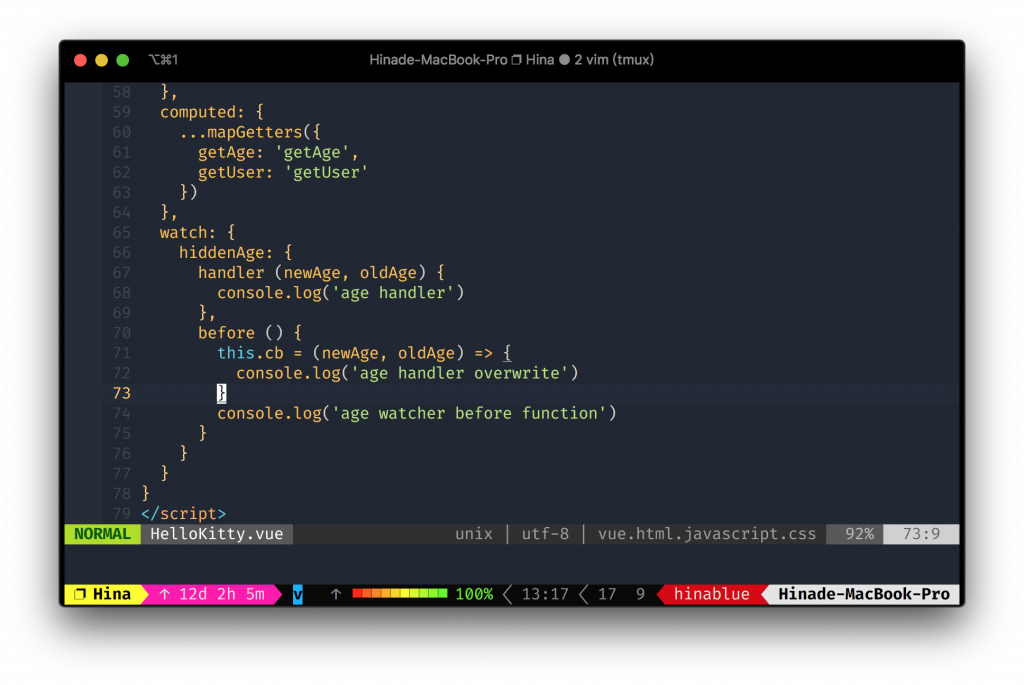The height and width of the screenshot is (685, 1024).
Task: Click the 'watch: {' line
Action: (x=197, y=233)
